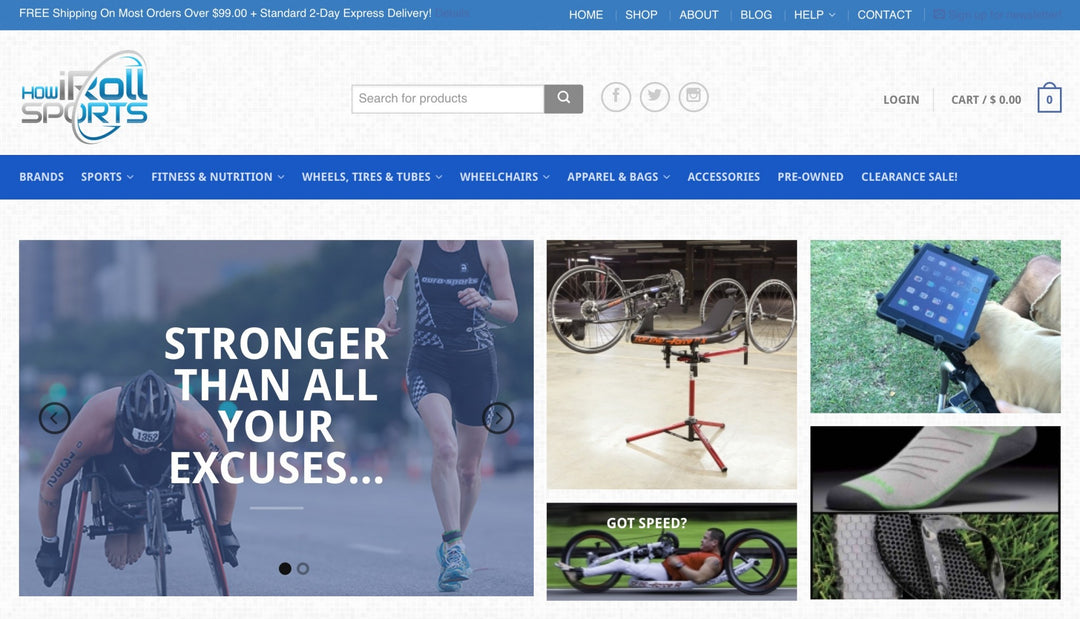The width and height of the screenshot is (1080, 619).
Task: Open the Contact page link
Action: 884,14
